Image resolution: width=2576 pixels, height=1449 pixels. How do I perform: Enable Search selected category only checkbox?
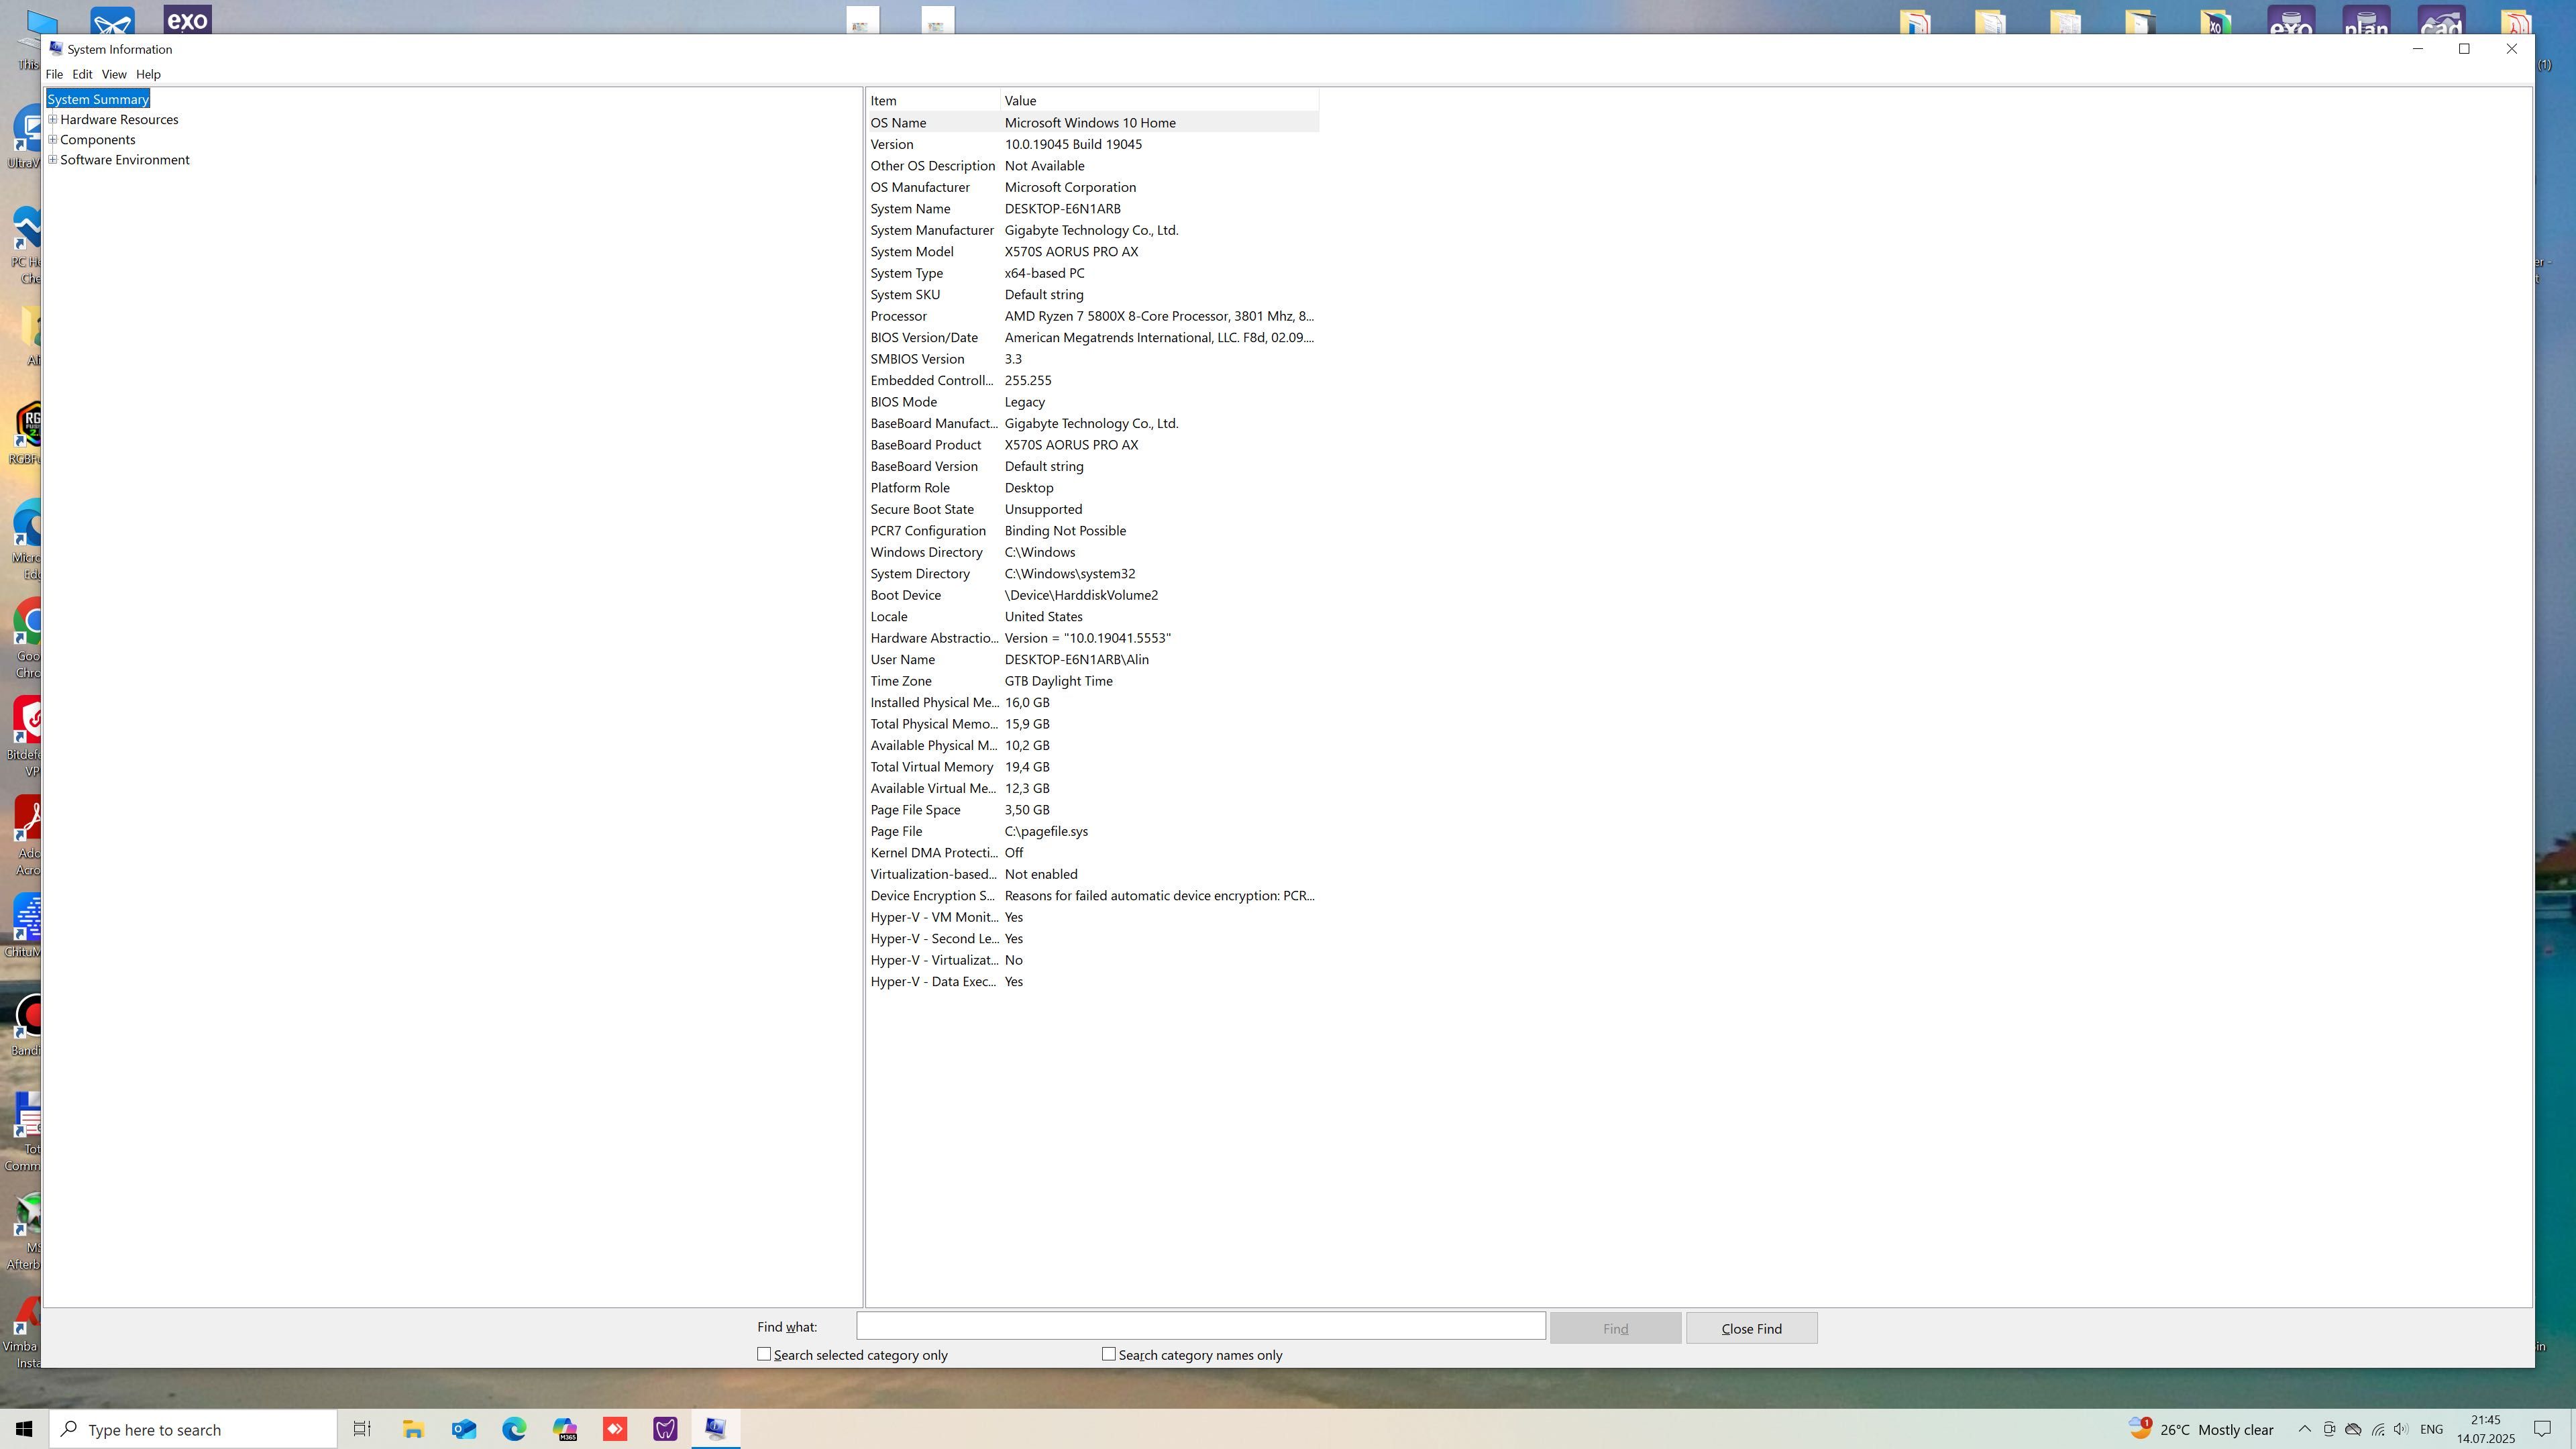click(764, 1354)
